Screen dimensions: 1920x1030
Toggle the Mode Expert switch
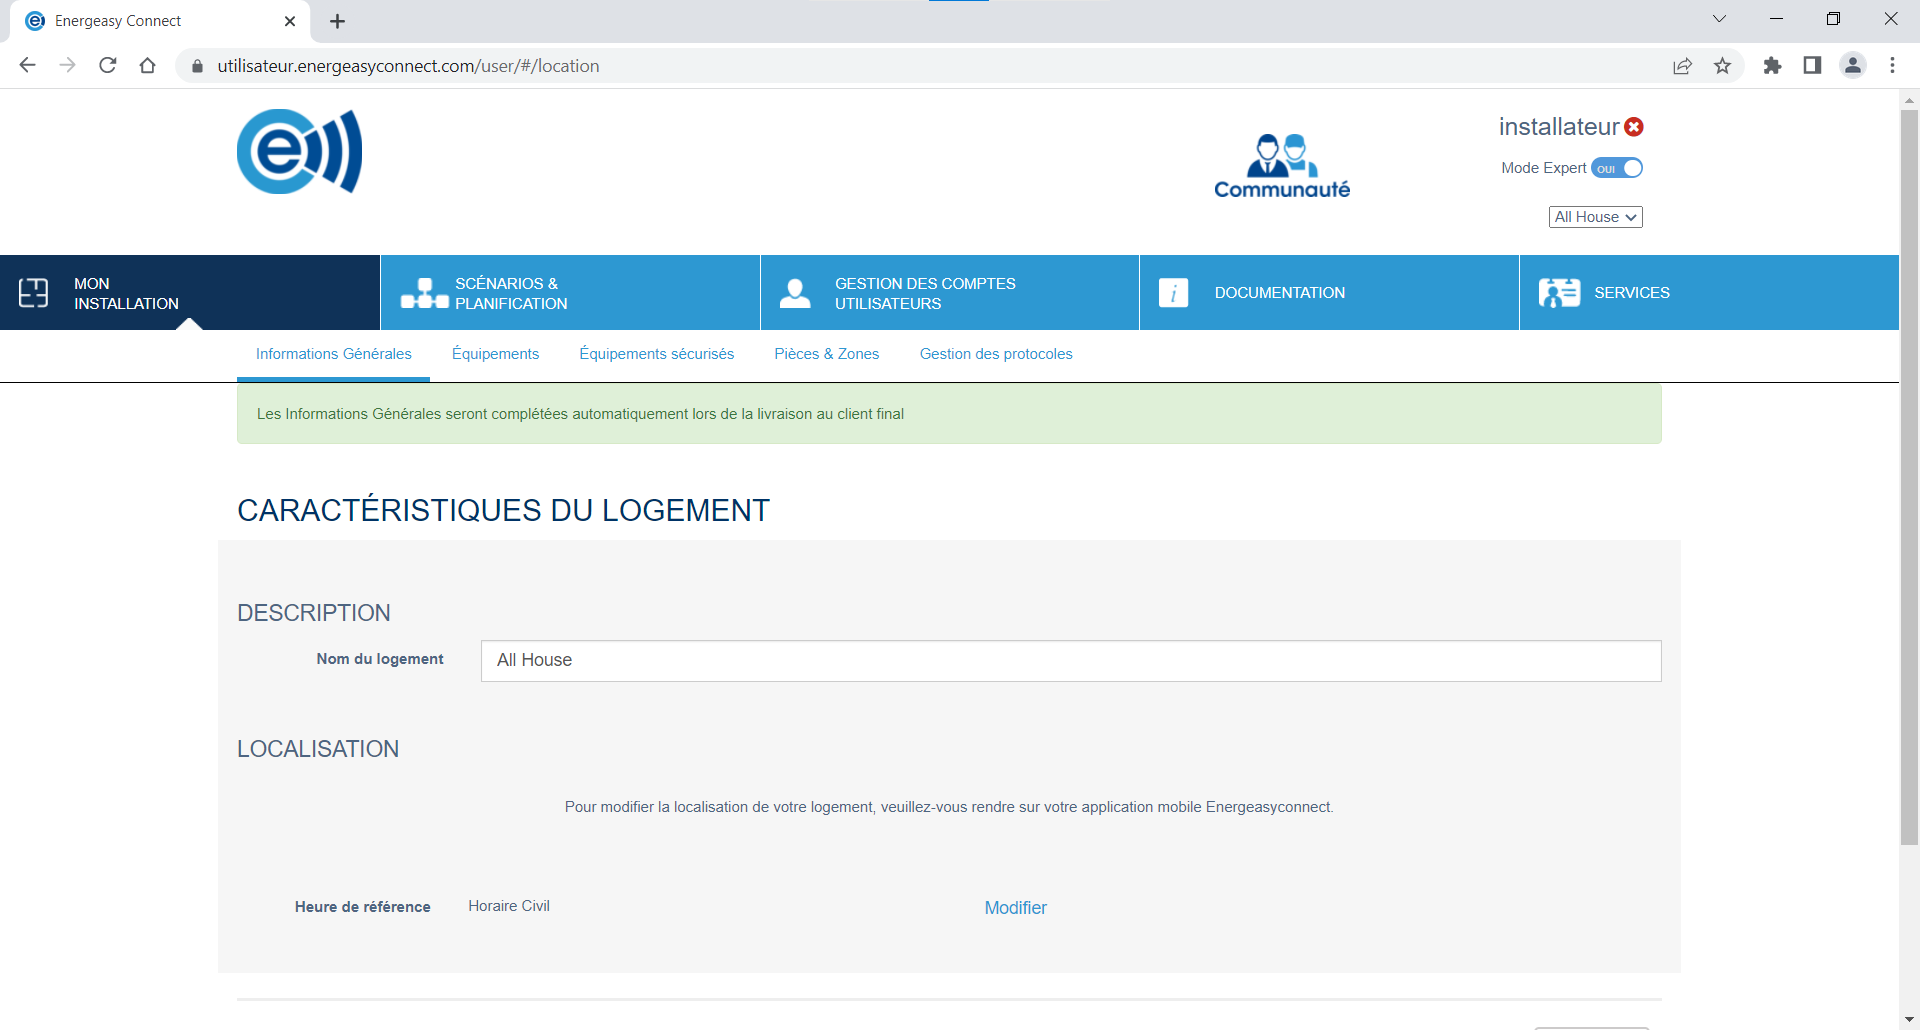[x=1617, y=168]
